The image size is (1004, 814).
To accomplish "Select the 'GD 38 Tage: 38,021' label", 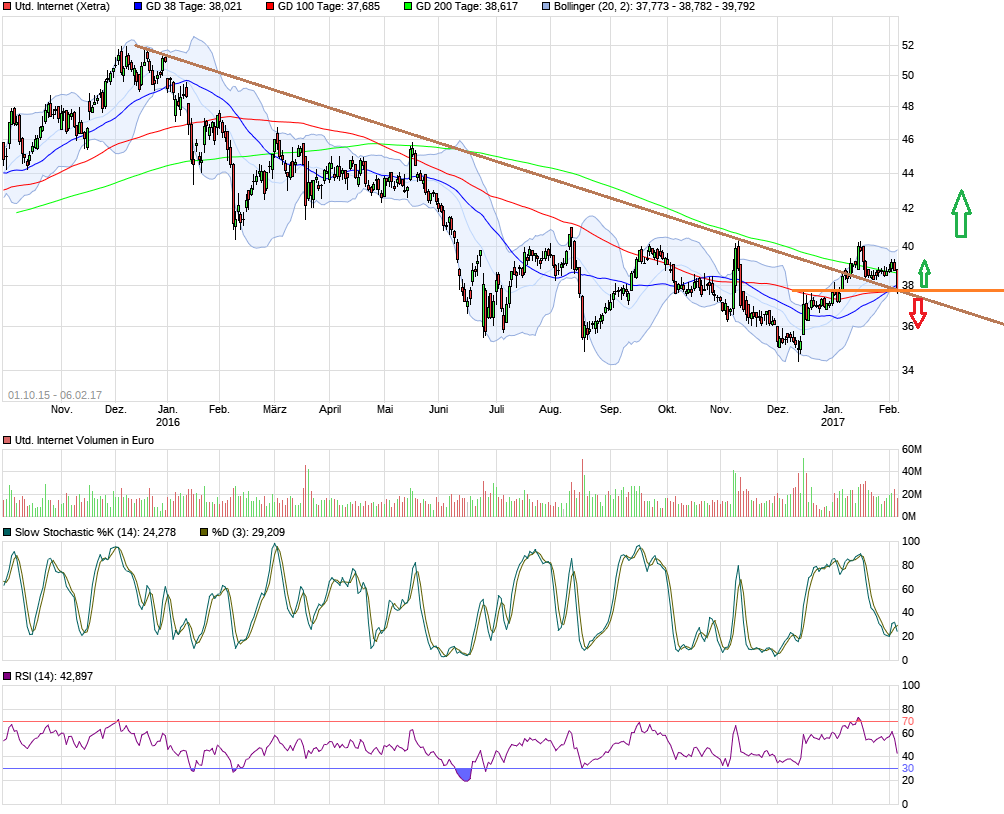I will [x=194, y=6].
